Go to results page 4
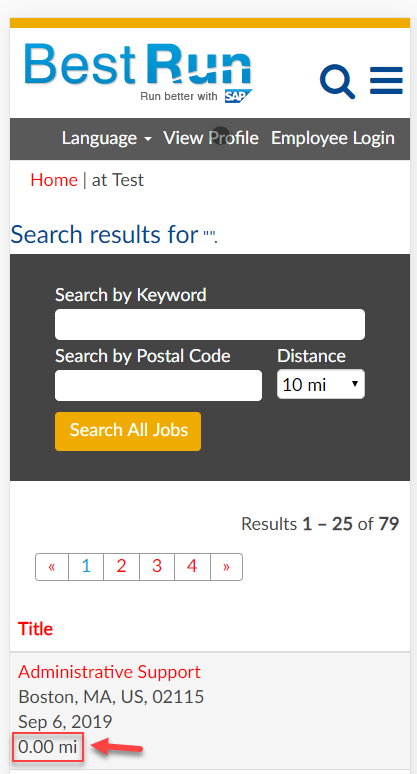The image size is (417, 774). click(192, 567)
